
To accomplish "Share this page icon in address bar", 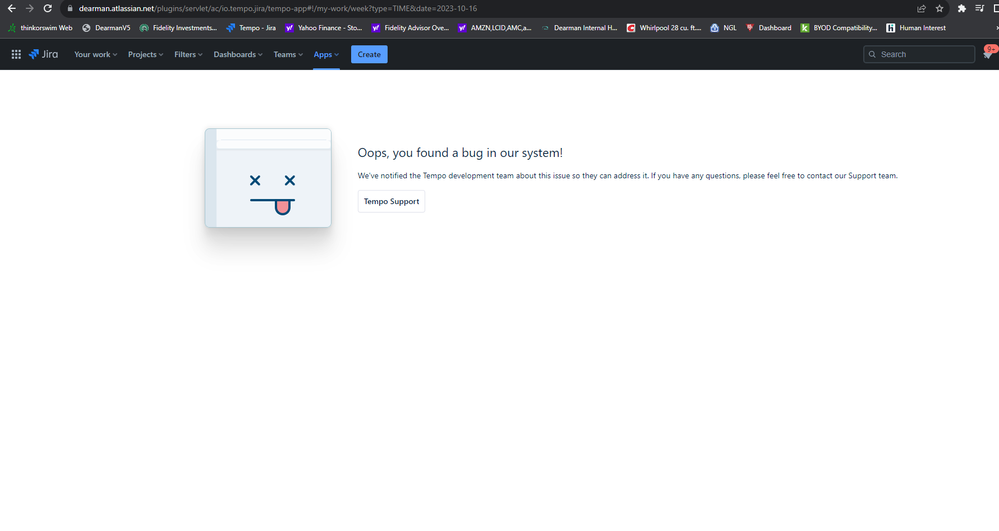I will point(921,8).
